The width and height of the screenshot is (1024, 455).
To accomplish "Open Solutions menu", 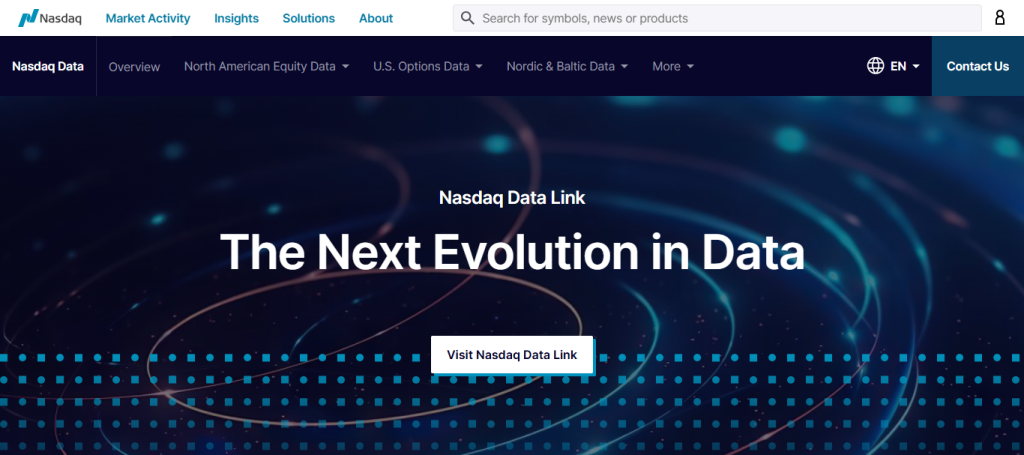I will 309,18.
